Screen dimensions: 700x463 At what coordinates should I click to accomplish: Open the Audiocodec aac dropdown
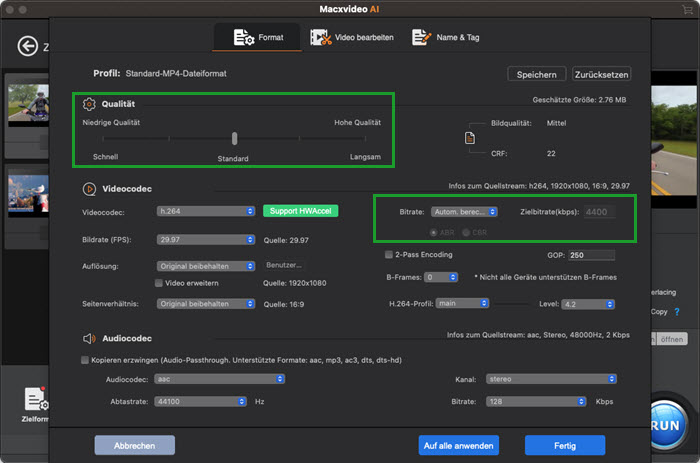(x=219, y=379)
